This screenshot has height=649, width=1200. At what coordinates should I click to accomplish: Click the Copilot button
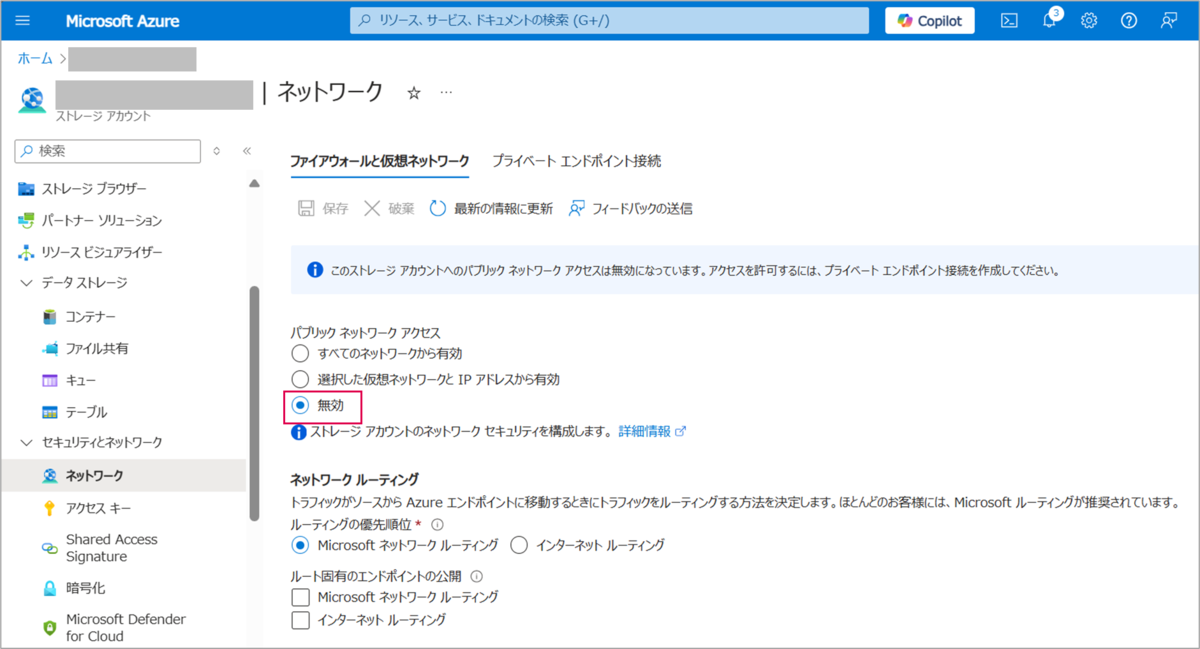930,20
